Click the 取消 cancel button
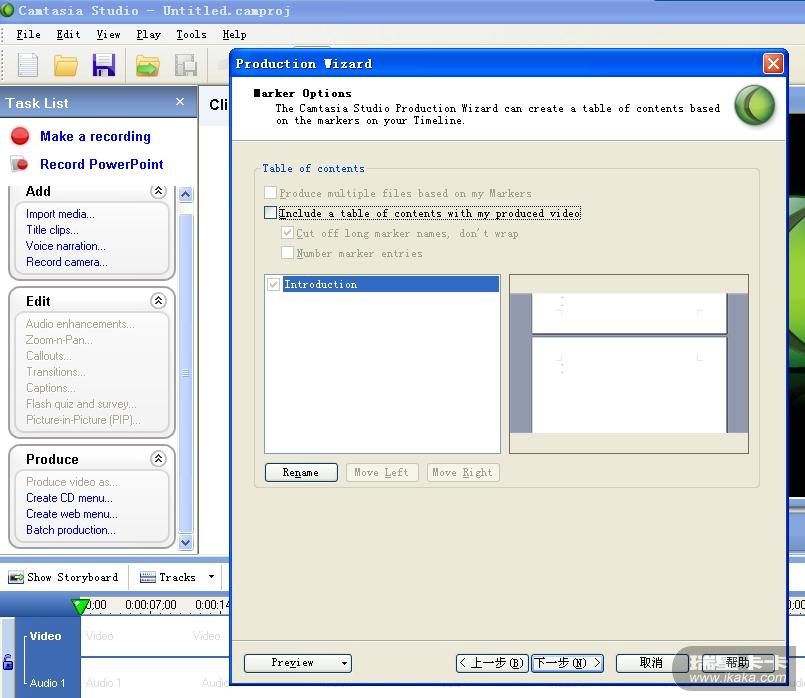This screenshot has height=698, width=805. [x=651, y=663]
